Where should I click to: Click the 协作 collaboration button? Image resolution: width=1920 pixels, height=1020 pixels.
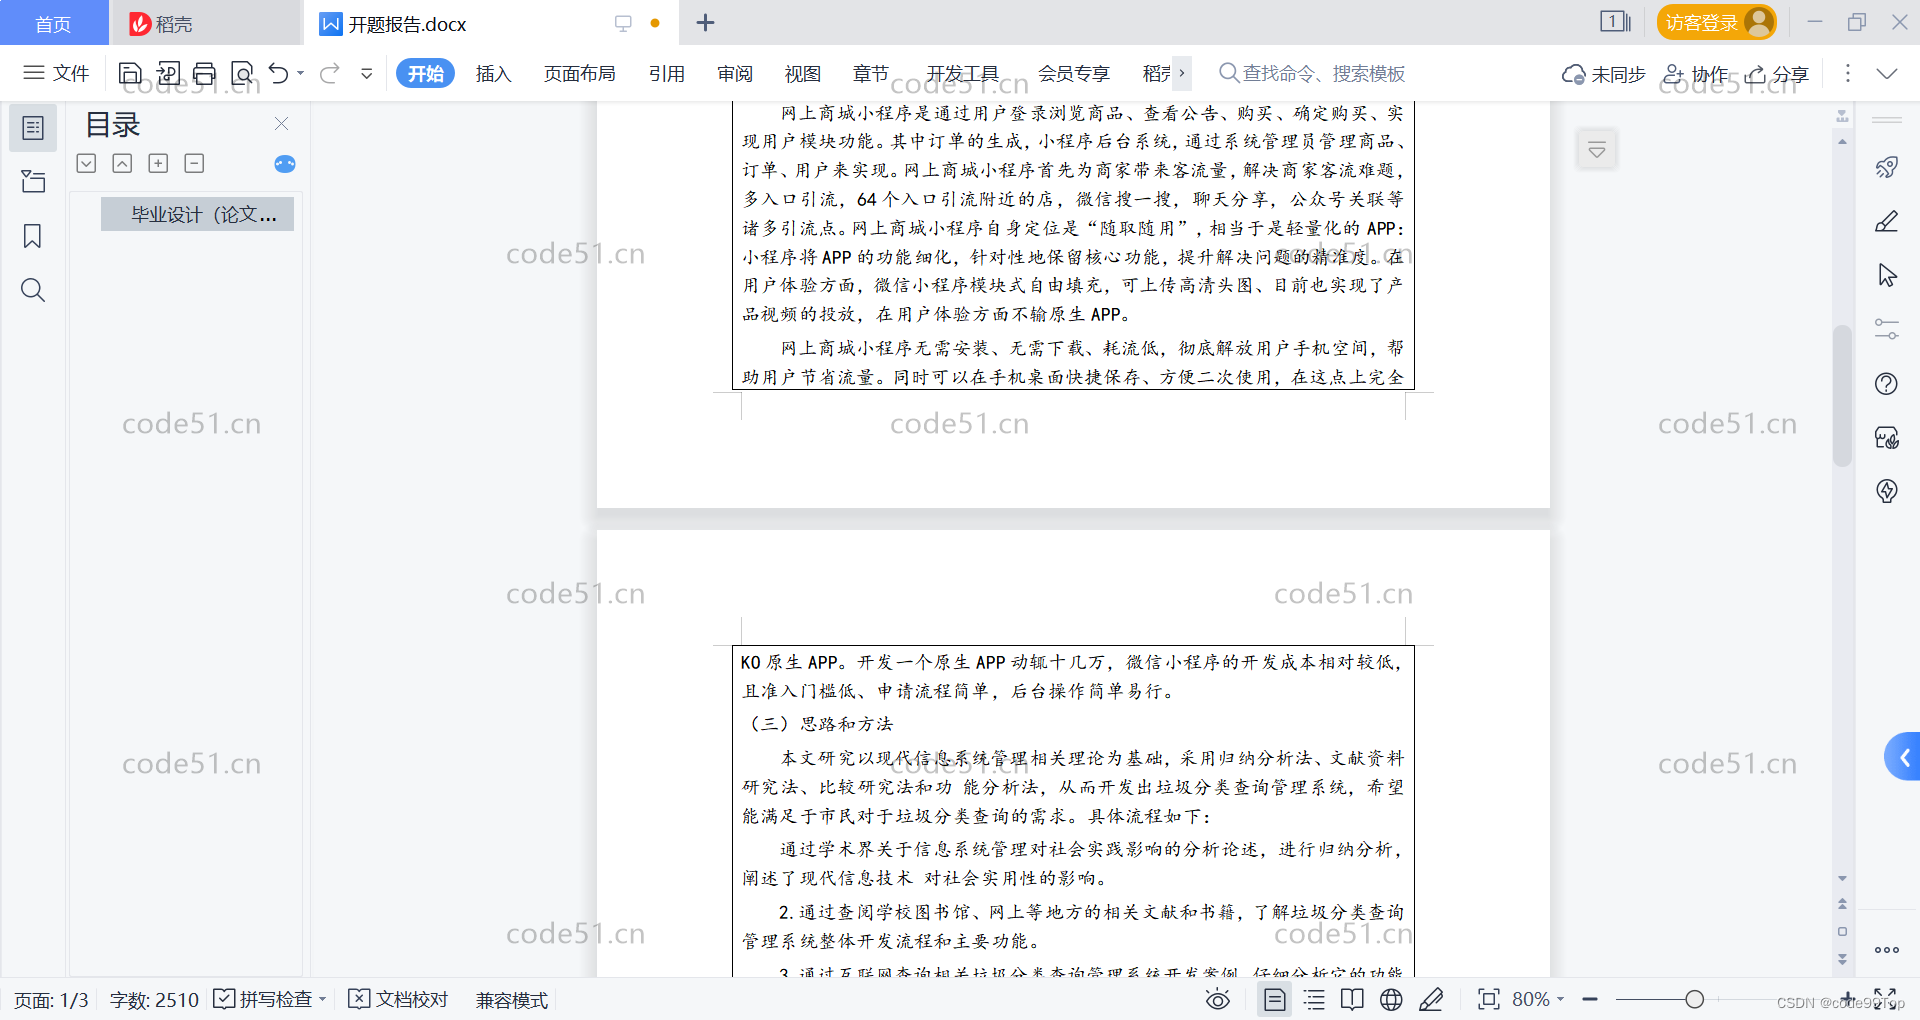pos(1696,74)
